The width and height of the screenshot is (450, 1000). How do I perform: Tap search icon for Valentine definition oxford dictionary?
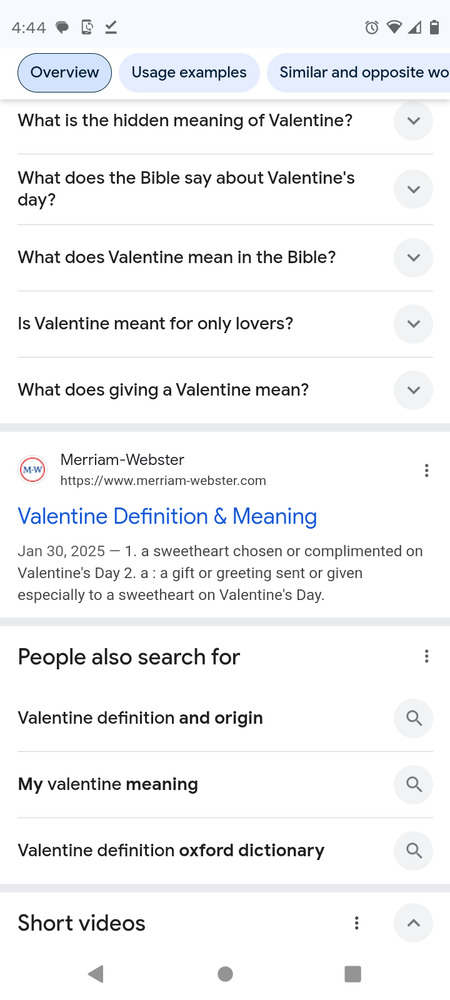click(x=414, y=851)
